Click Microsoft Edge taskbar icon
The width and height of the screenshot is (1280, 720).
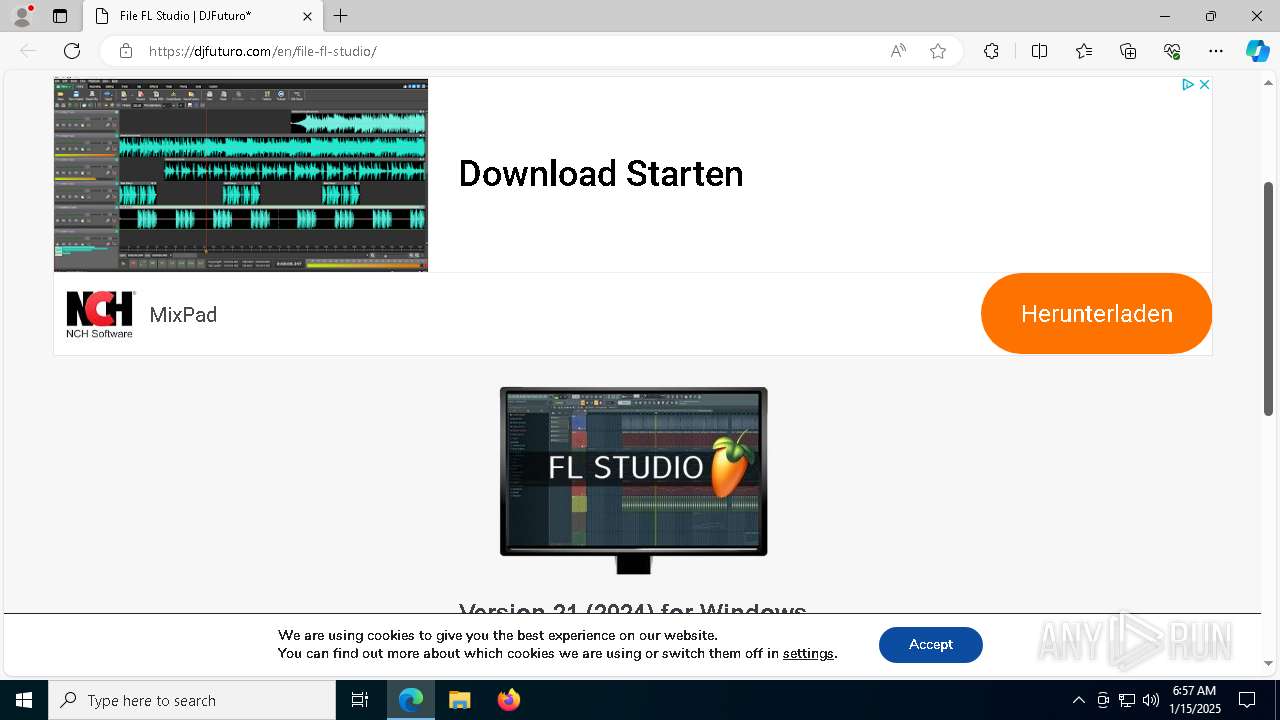pos(411,700)
